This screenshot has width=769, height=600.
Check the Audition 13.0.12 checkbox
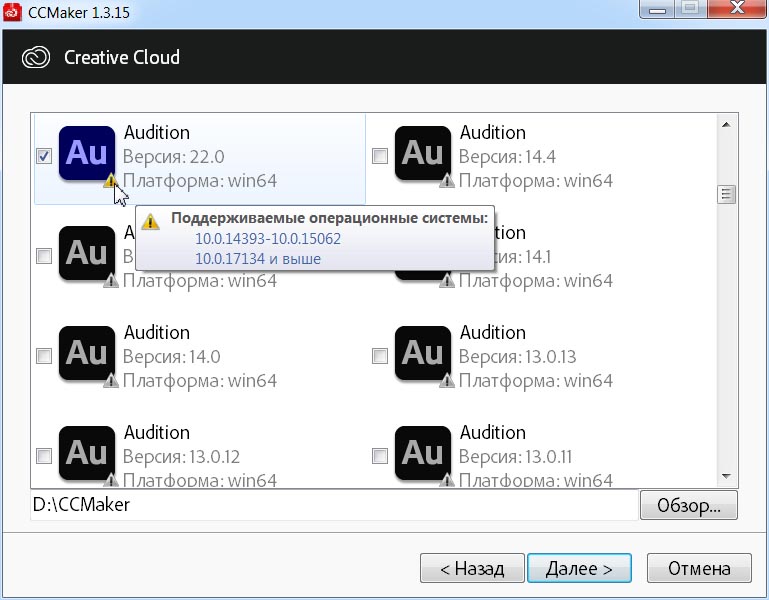point(44,456)
